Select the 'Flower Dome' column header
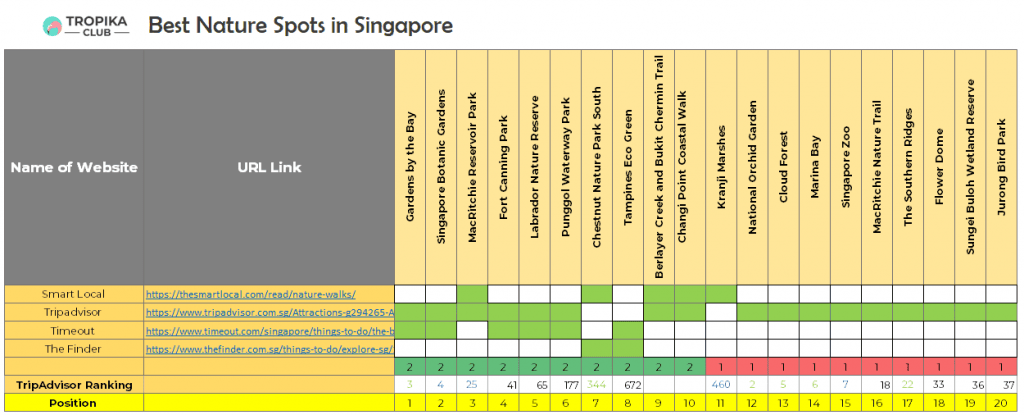 click(940, 167)
